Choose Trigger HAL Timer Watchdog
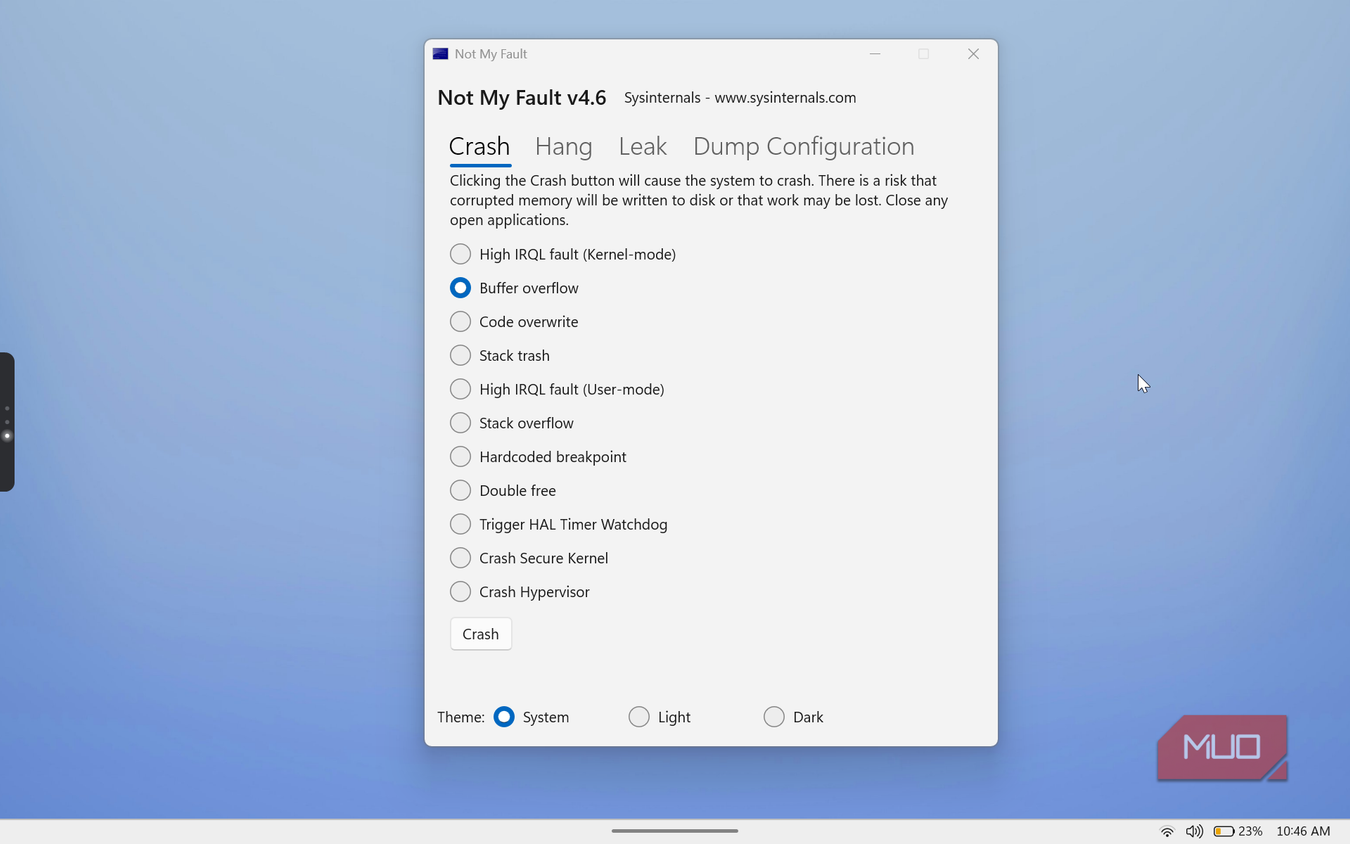Screen dimensions: 1350x844 (559, 524)
